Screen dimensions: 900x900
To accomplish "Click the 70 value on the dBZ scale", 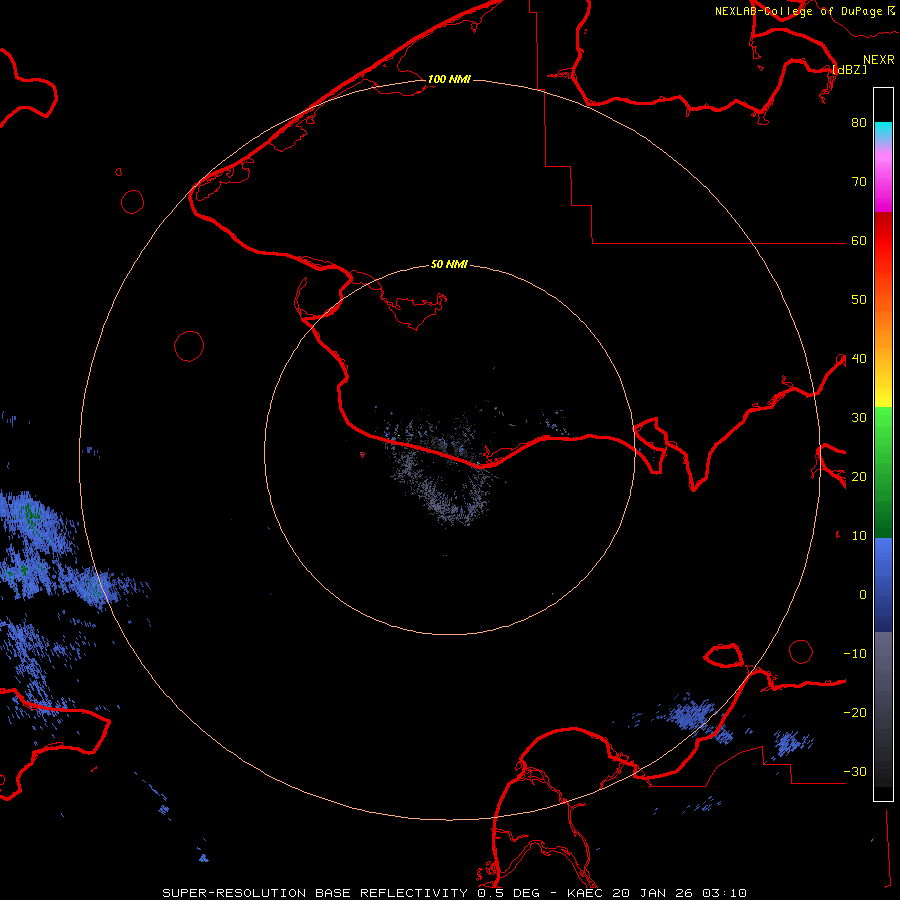I will click(859, 181).
